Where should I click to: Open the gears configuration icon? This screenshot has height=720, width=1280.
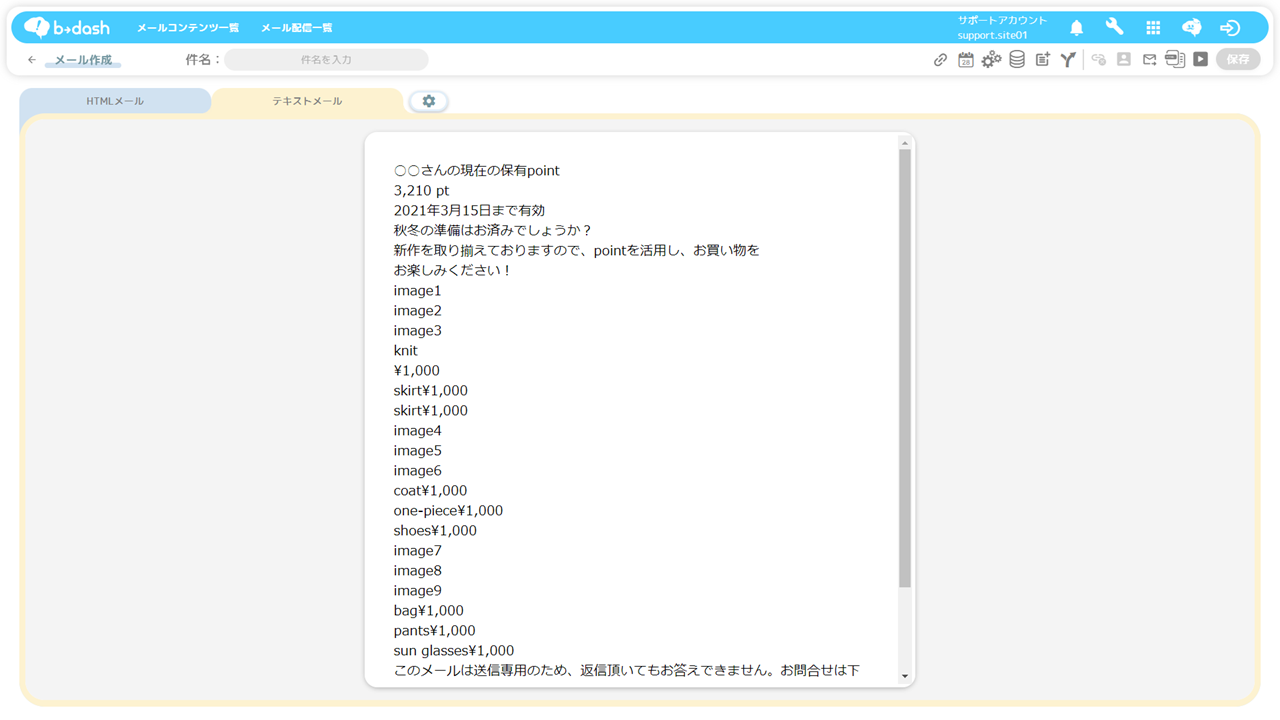[991, 60]
